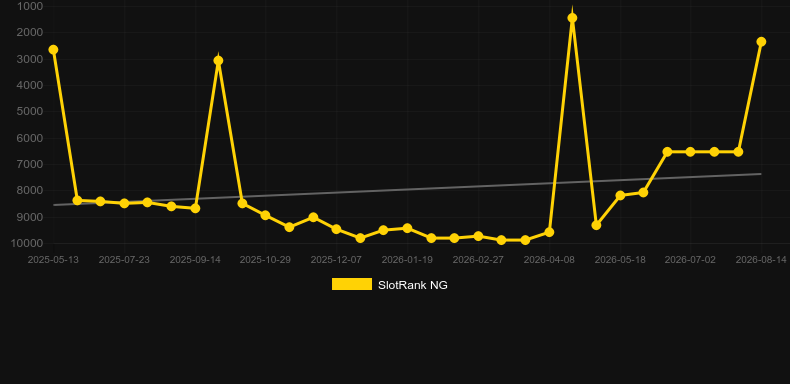Select the data point for 2026-07-02
This screenshot has width=790, height=384.
coord(690,152)
